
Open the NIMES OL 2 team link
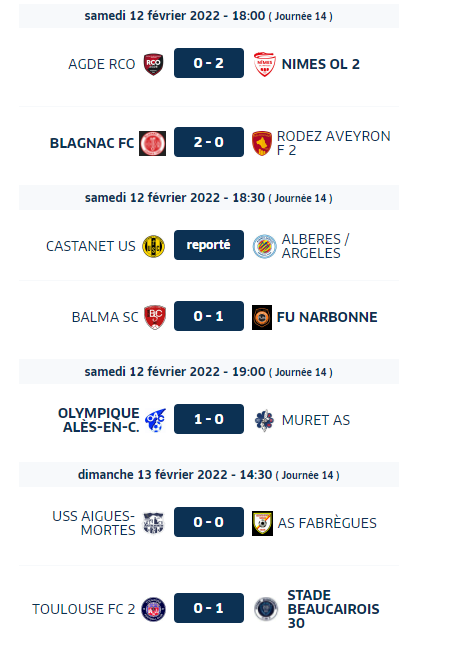click(321, 64)
